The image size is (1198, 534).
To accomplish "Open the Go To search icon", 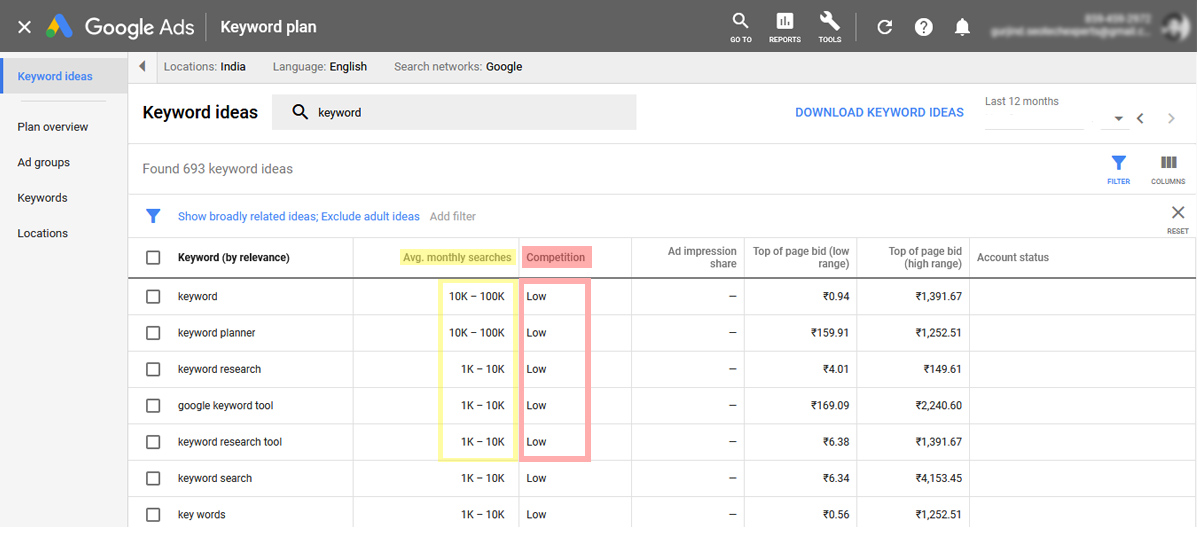I will 740,27.
